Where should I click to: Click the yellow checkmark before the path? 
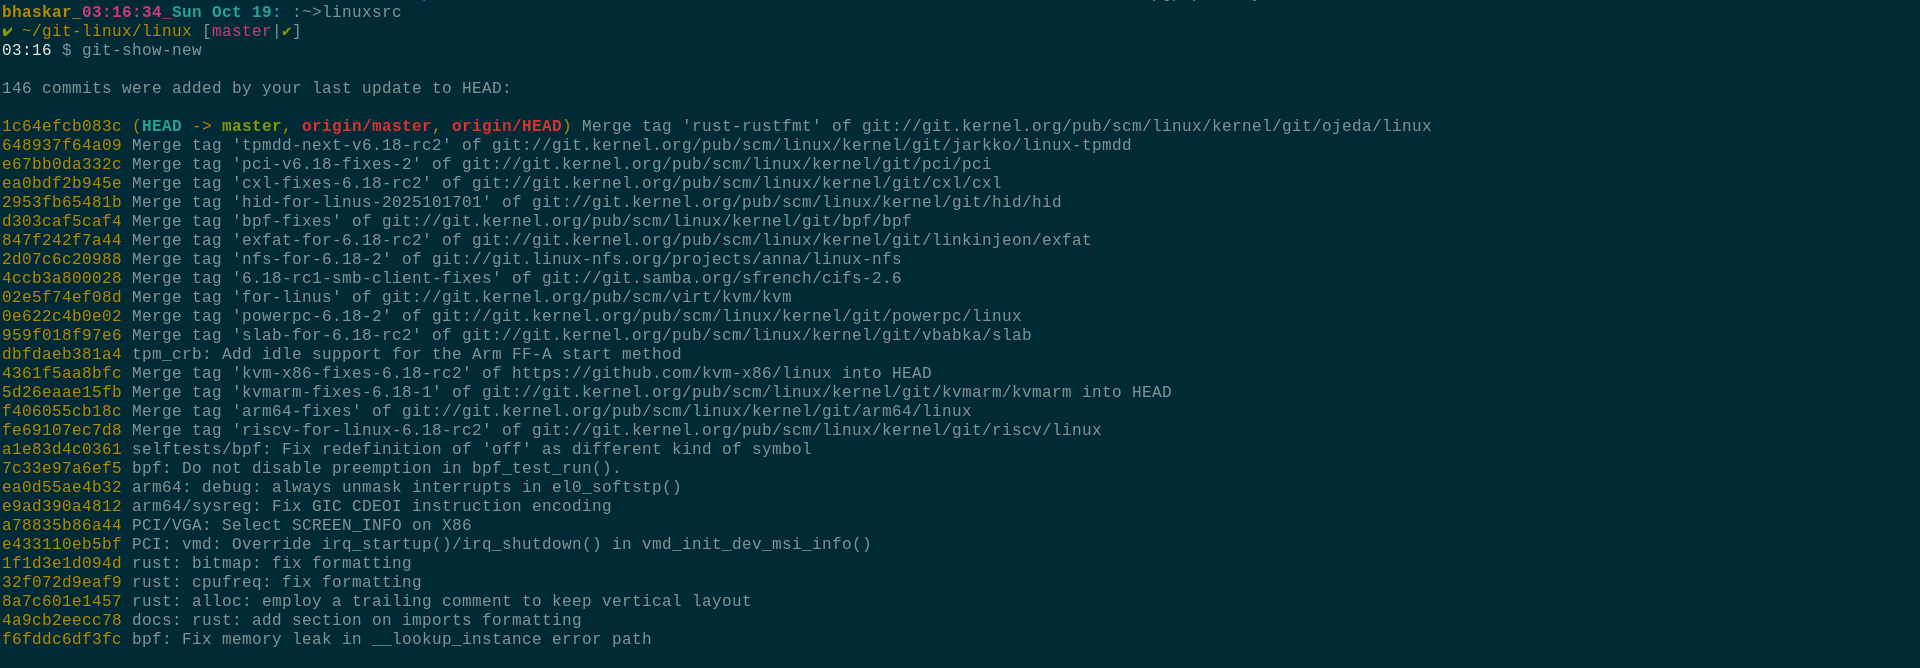(8, 31)
